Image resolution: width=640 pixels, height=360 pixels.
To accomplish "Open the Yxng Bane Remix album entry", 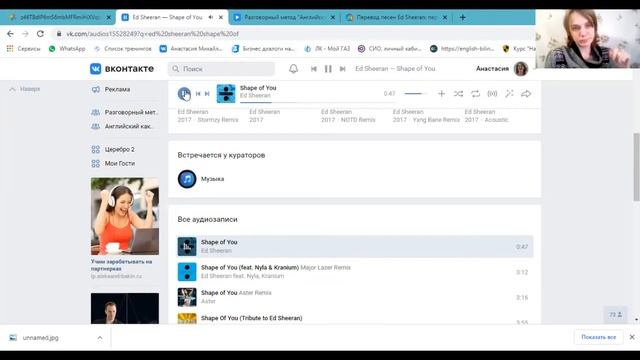I will (x=426, y=116).
